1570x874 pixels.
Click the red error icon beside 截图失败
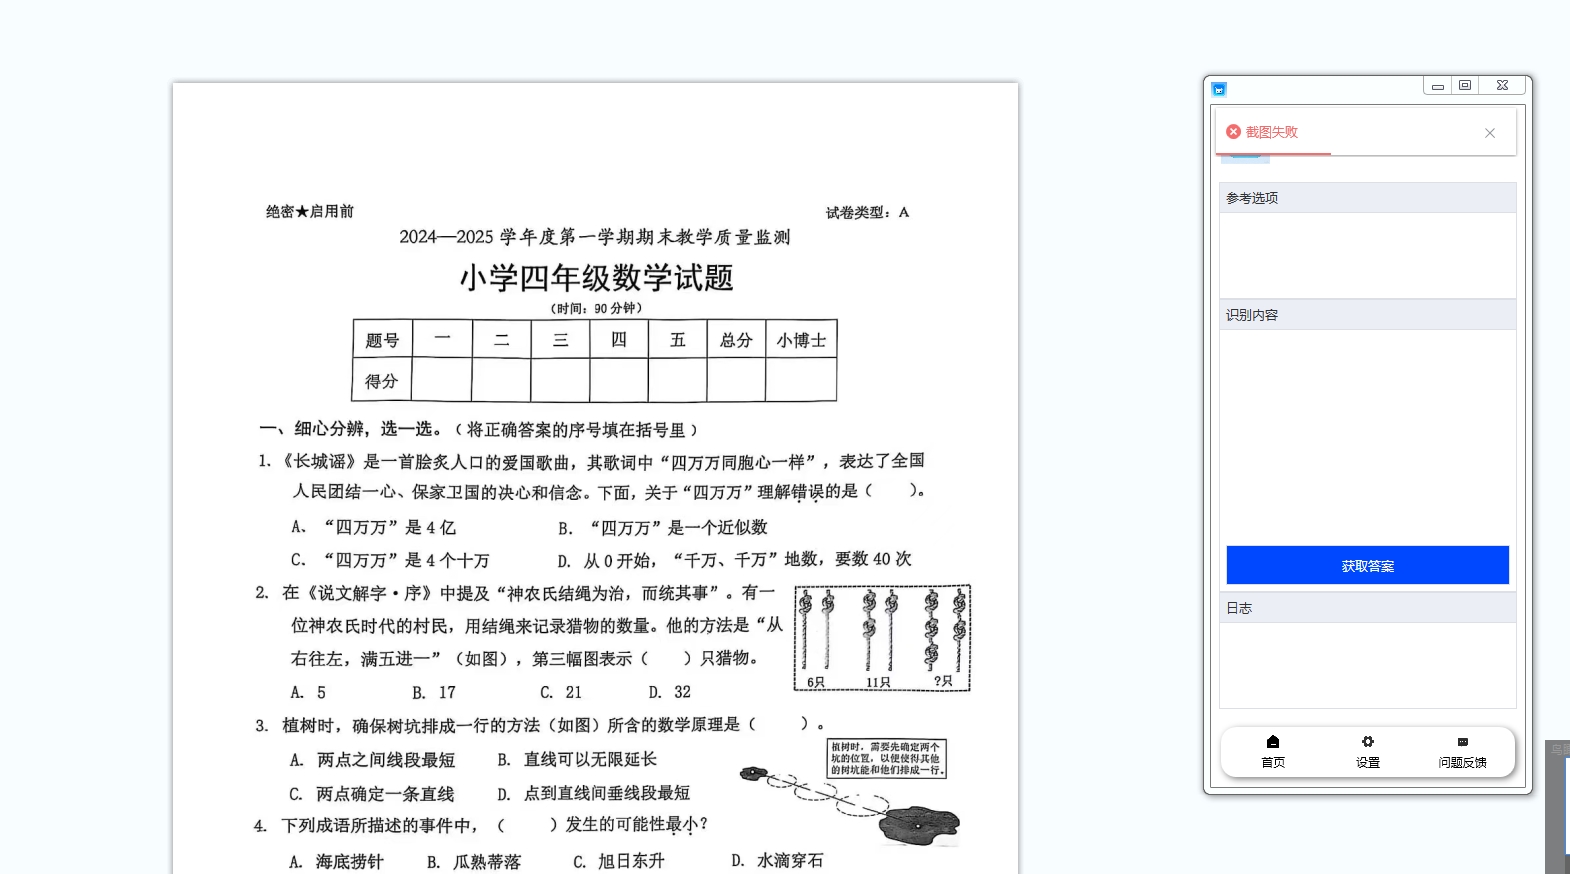(1233, 132)
